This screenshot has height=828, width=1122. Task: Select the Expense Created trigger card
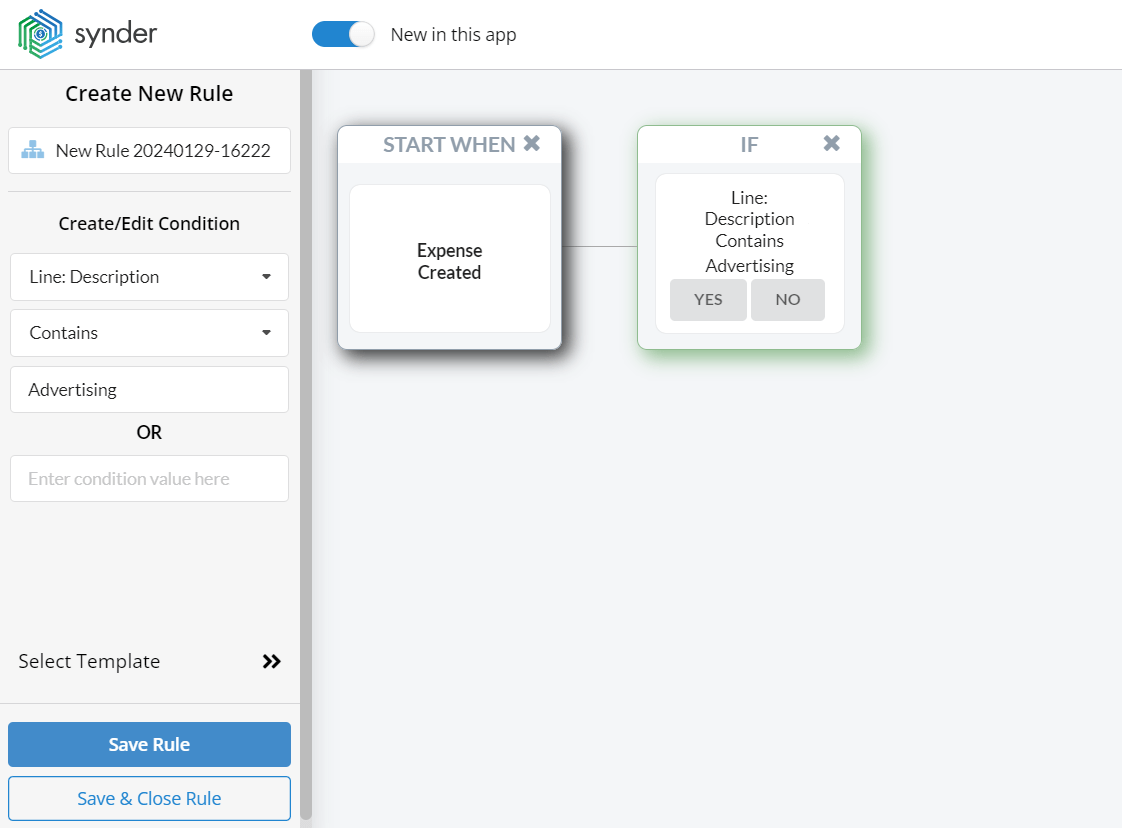click(x=449, y=261)
